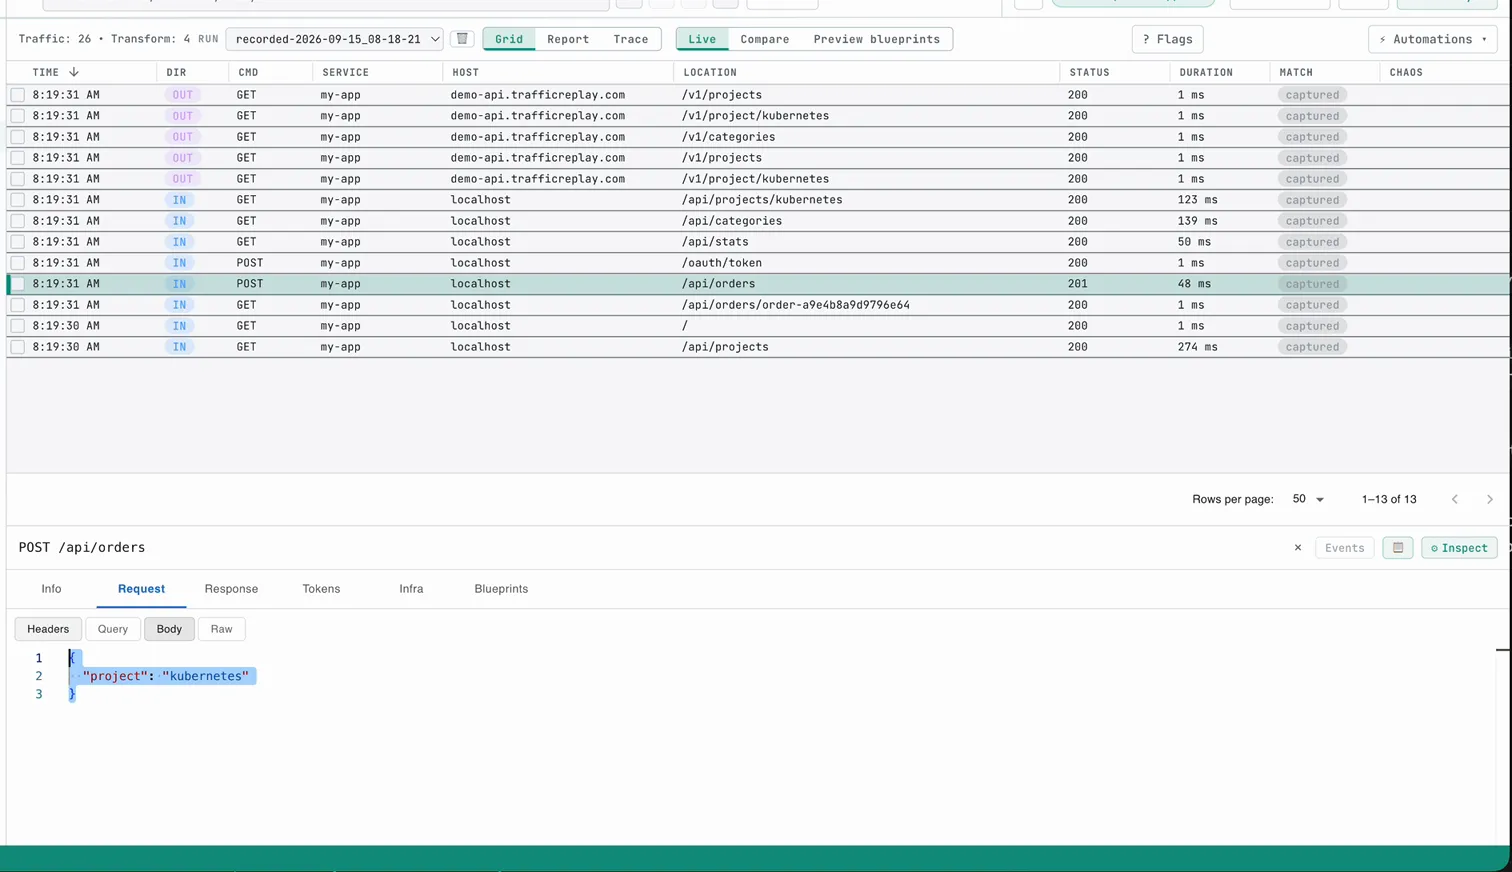Open Preview blueprints tab
Image resolution: width=1512 pixels, height=872 pixels.
pyautogui.click(x=877, y=39)
